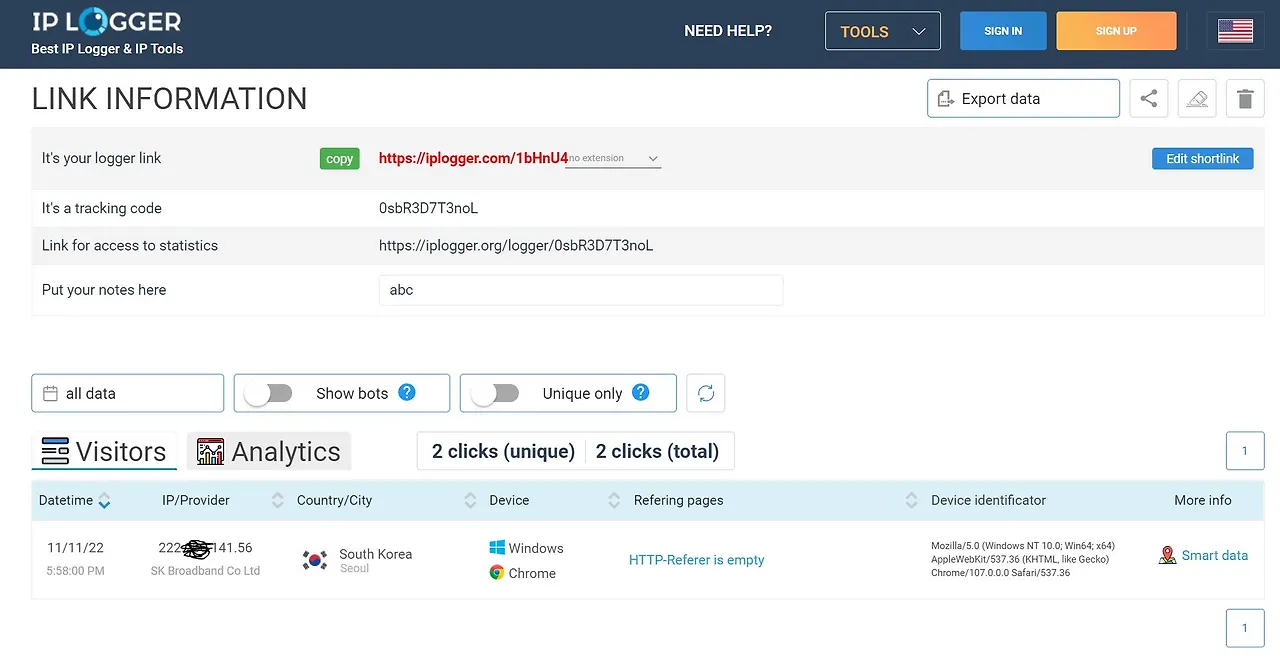Click the red iplogger.com/1bHnU4 link
1280x666 pixels.
[473, 158]
